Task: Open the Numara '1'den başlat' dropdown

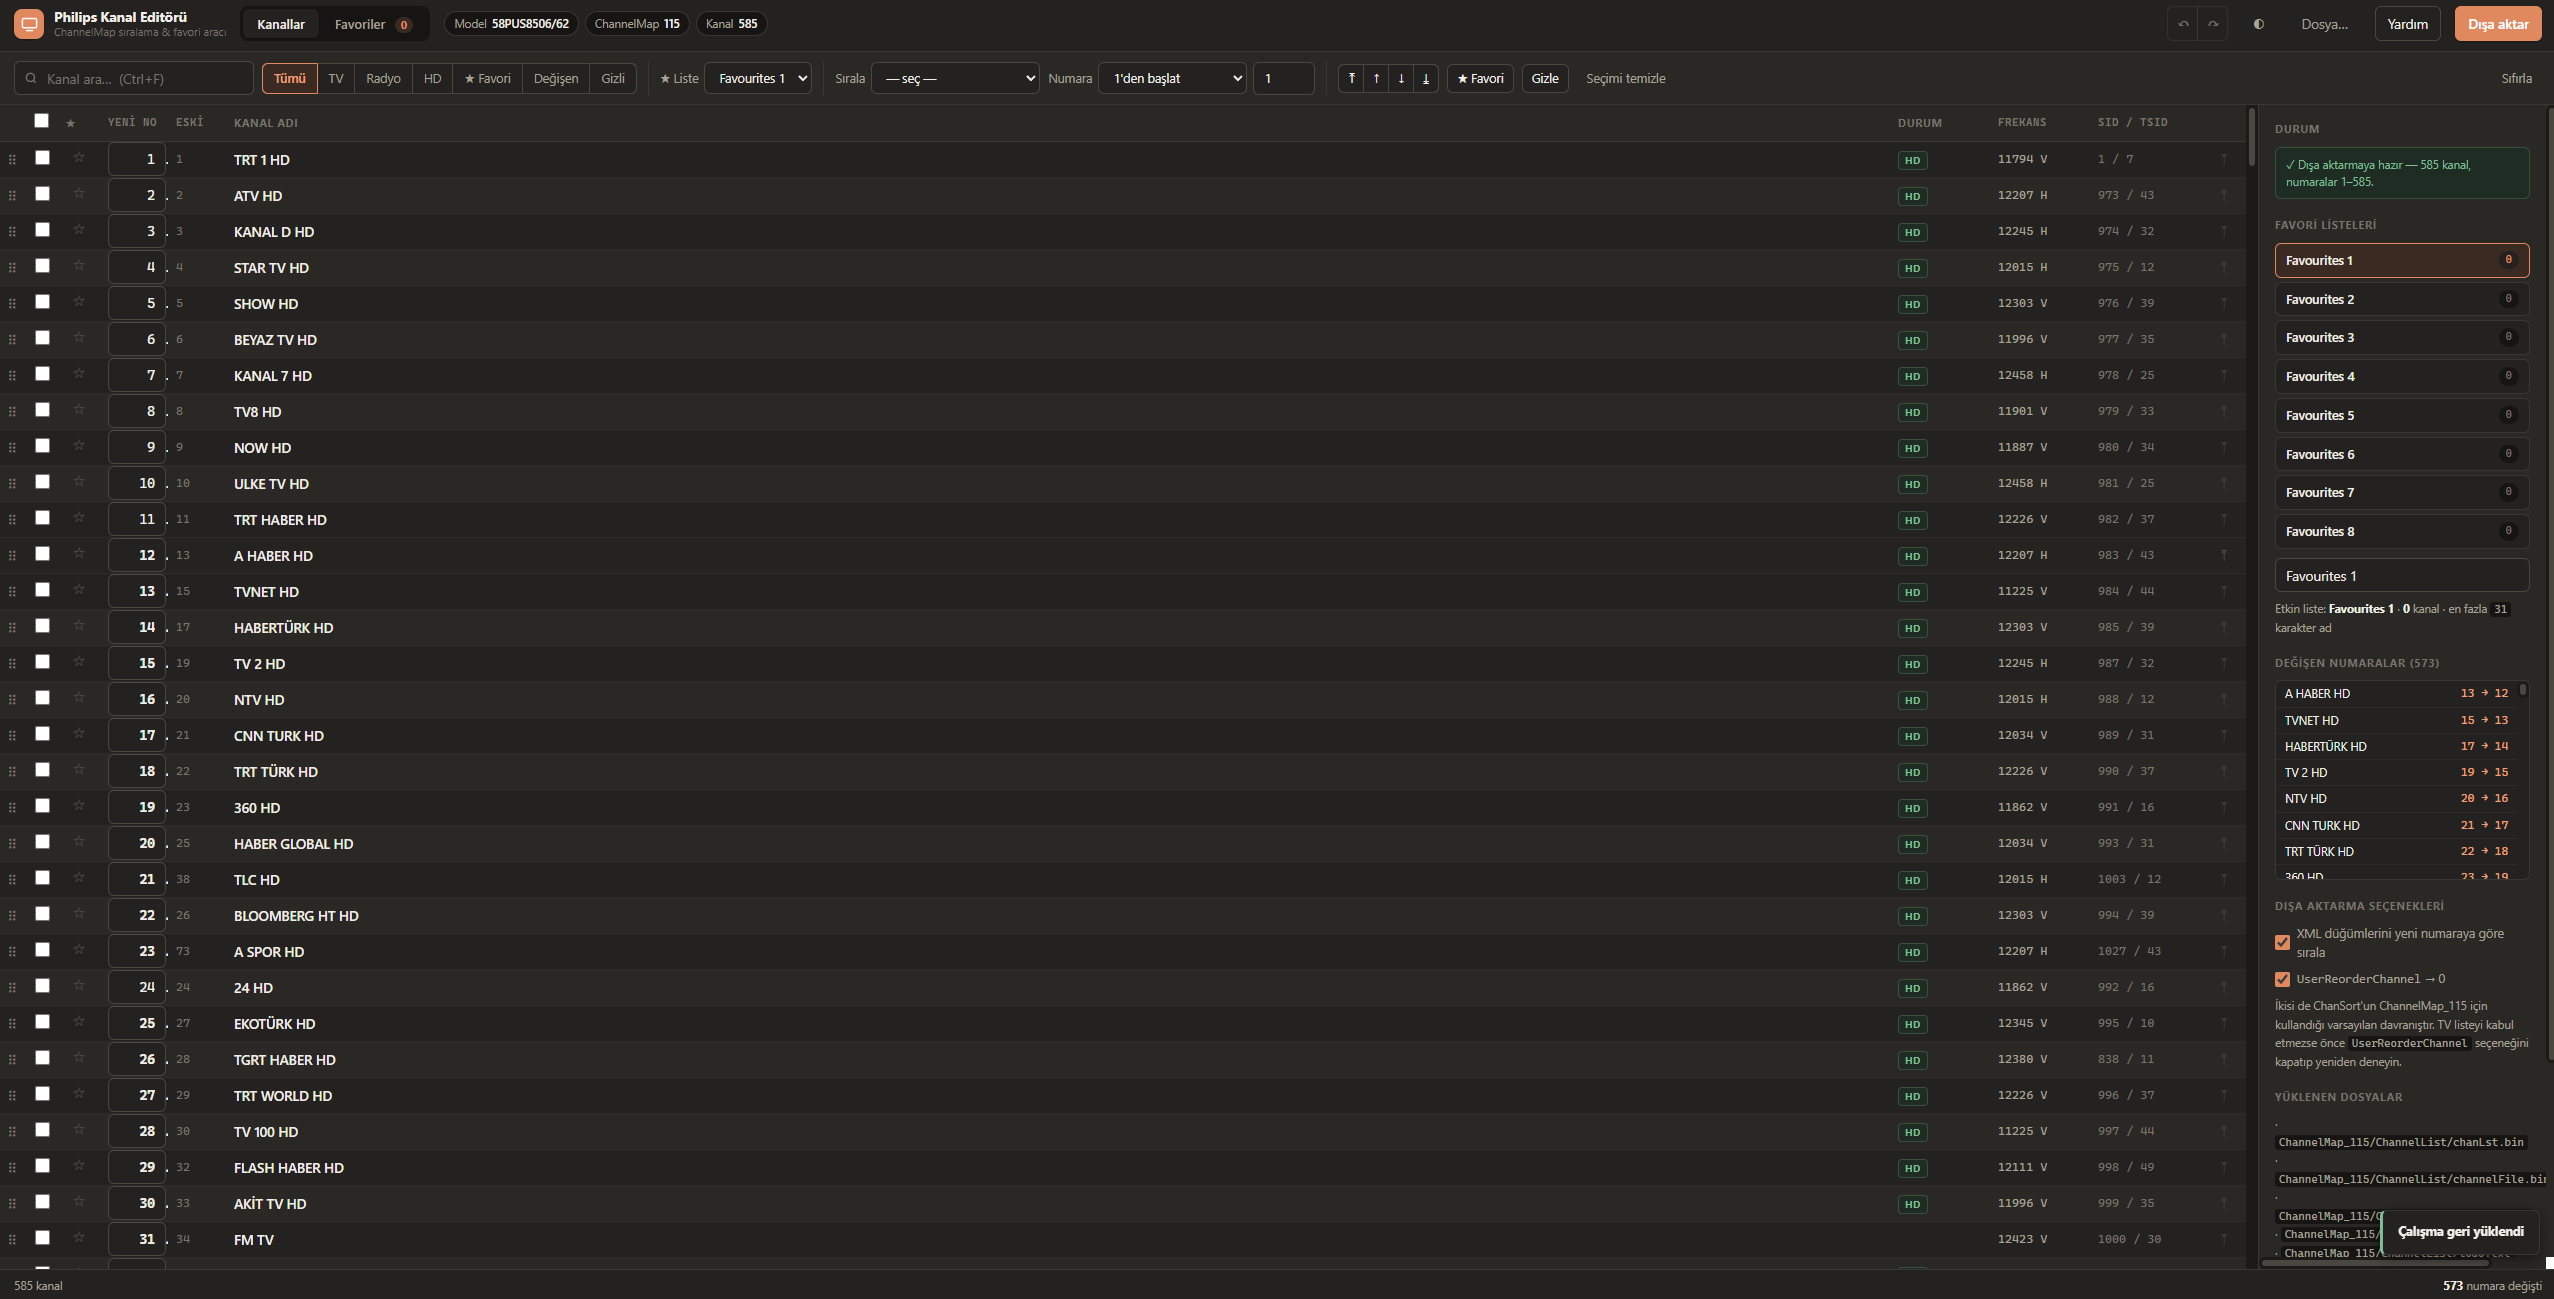Action: (1172, 78)
